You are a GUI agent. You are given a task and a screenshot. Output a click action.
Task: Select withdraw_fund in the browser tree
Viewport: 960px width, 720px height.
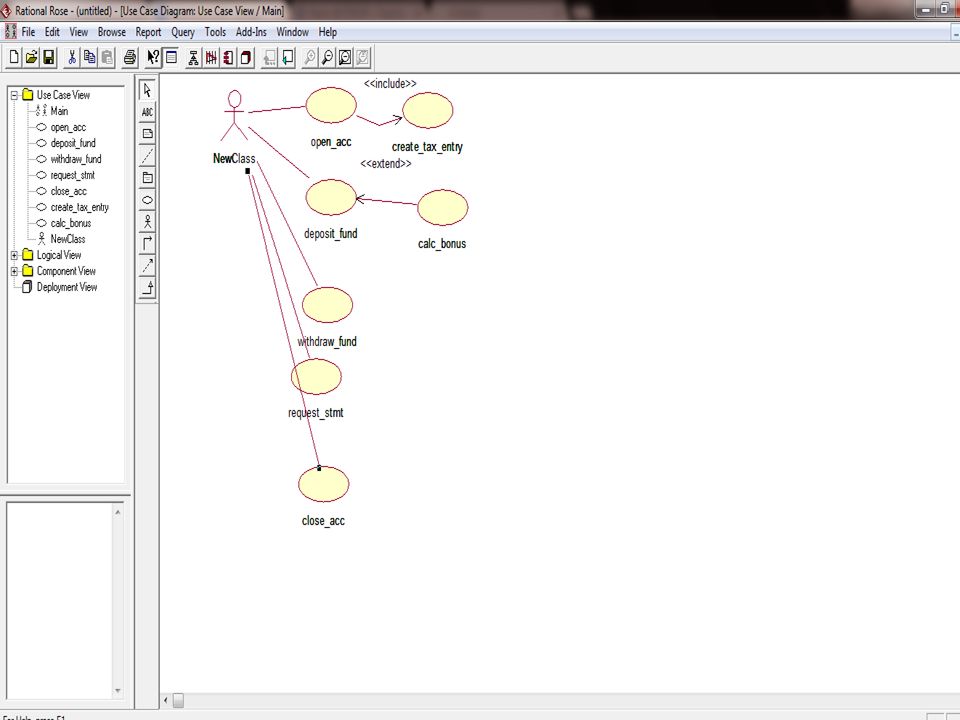(x=76, y=159)
